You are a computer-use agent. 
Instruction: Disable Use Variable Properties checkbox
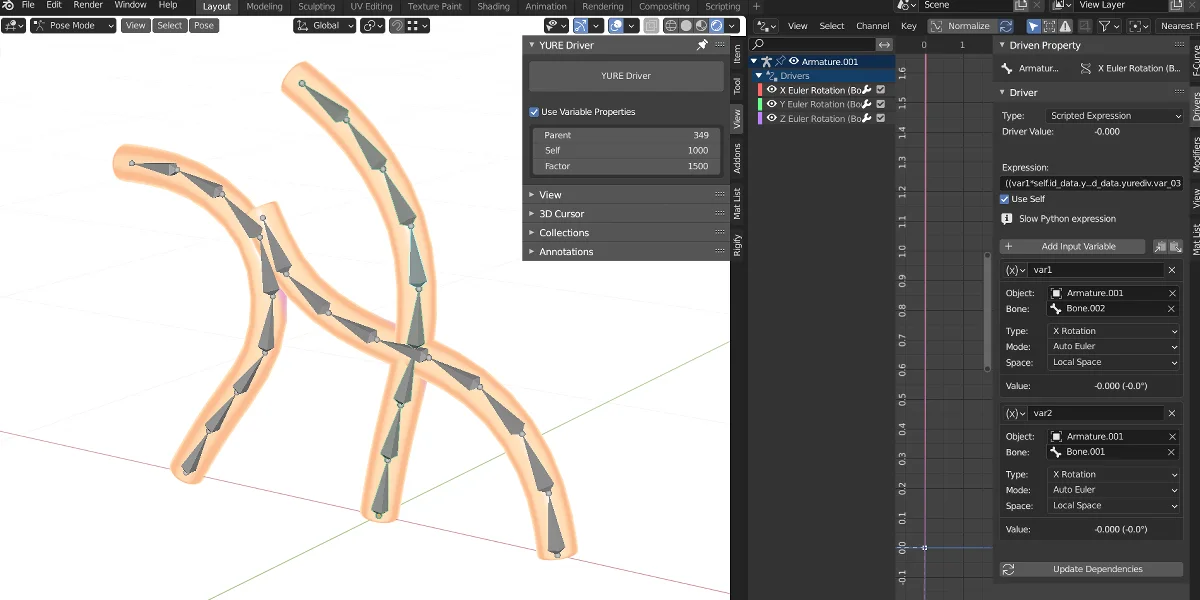[534, 112]
